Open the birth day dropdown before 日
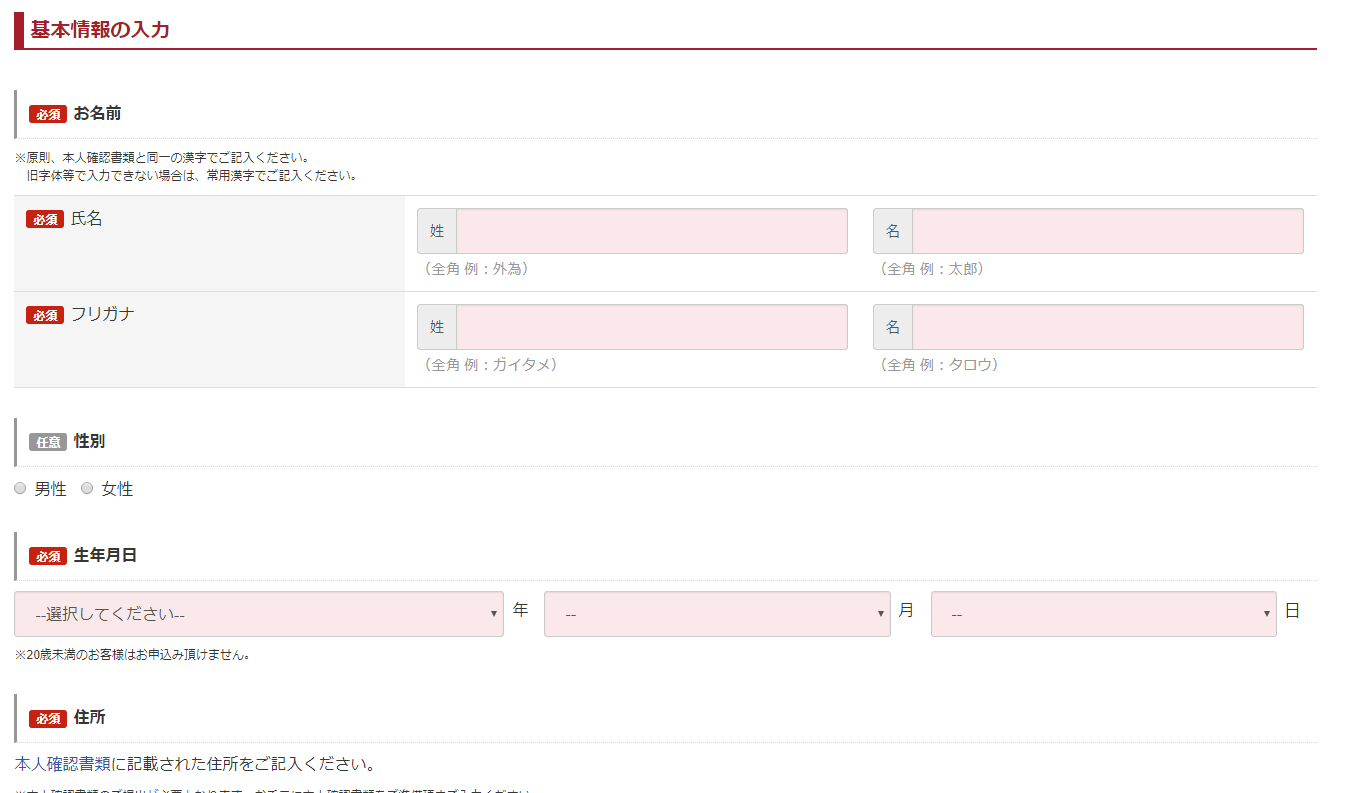 click(x=1104, y=614)
